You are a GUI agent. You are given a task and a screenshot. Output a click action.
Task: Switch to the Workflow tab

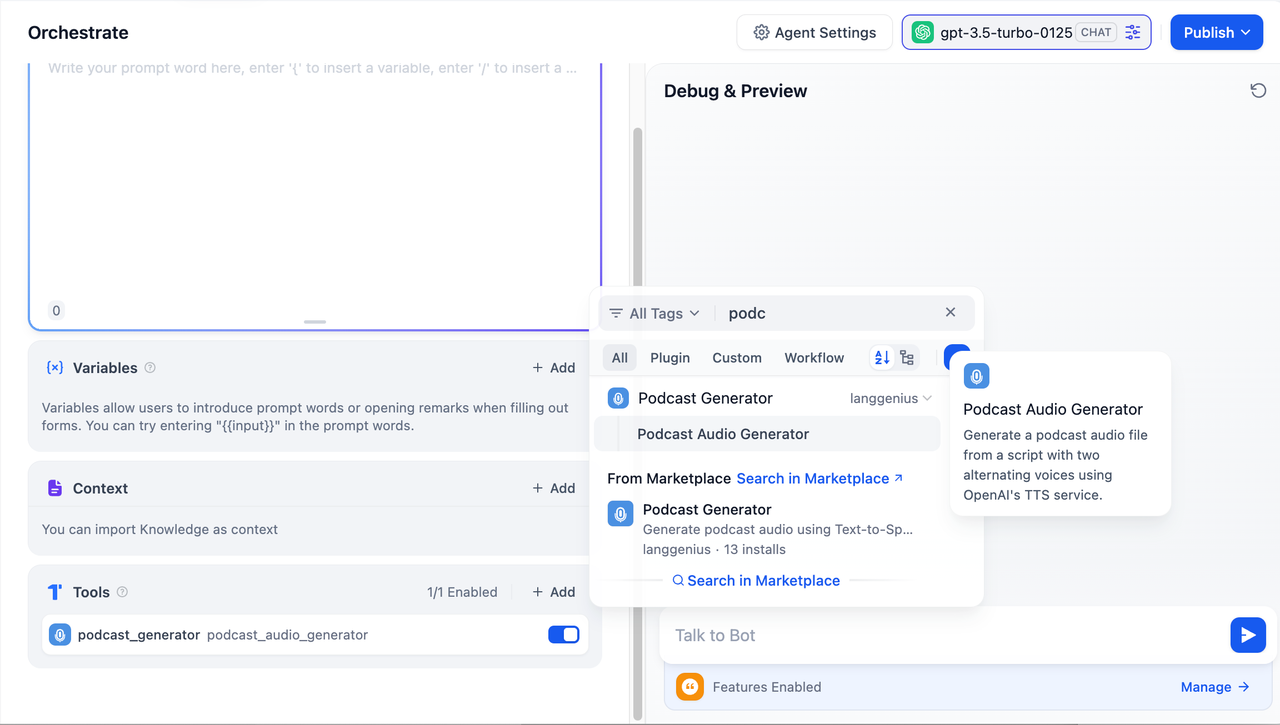[813, 358]
